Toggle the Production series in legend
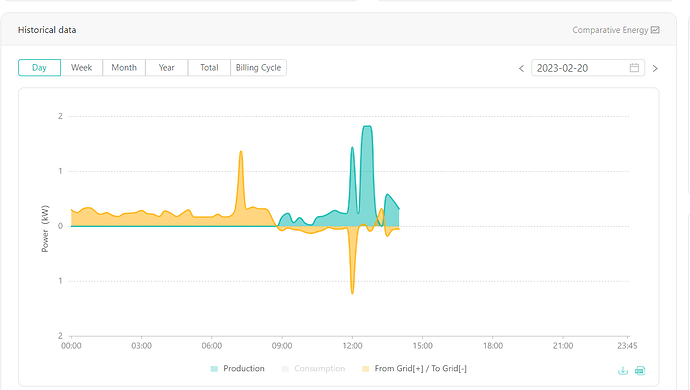This screenshot has width=690, height=390. 238,368
